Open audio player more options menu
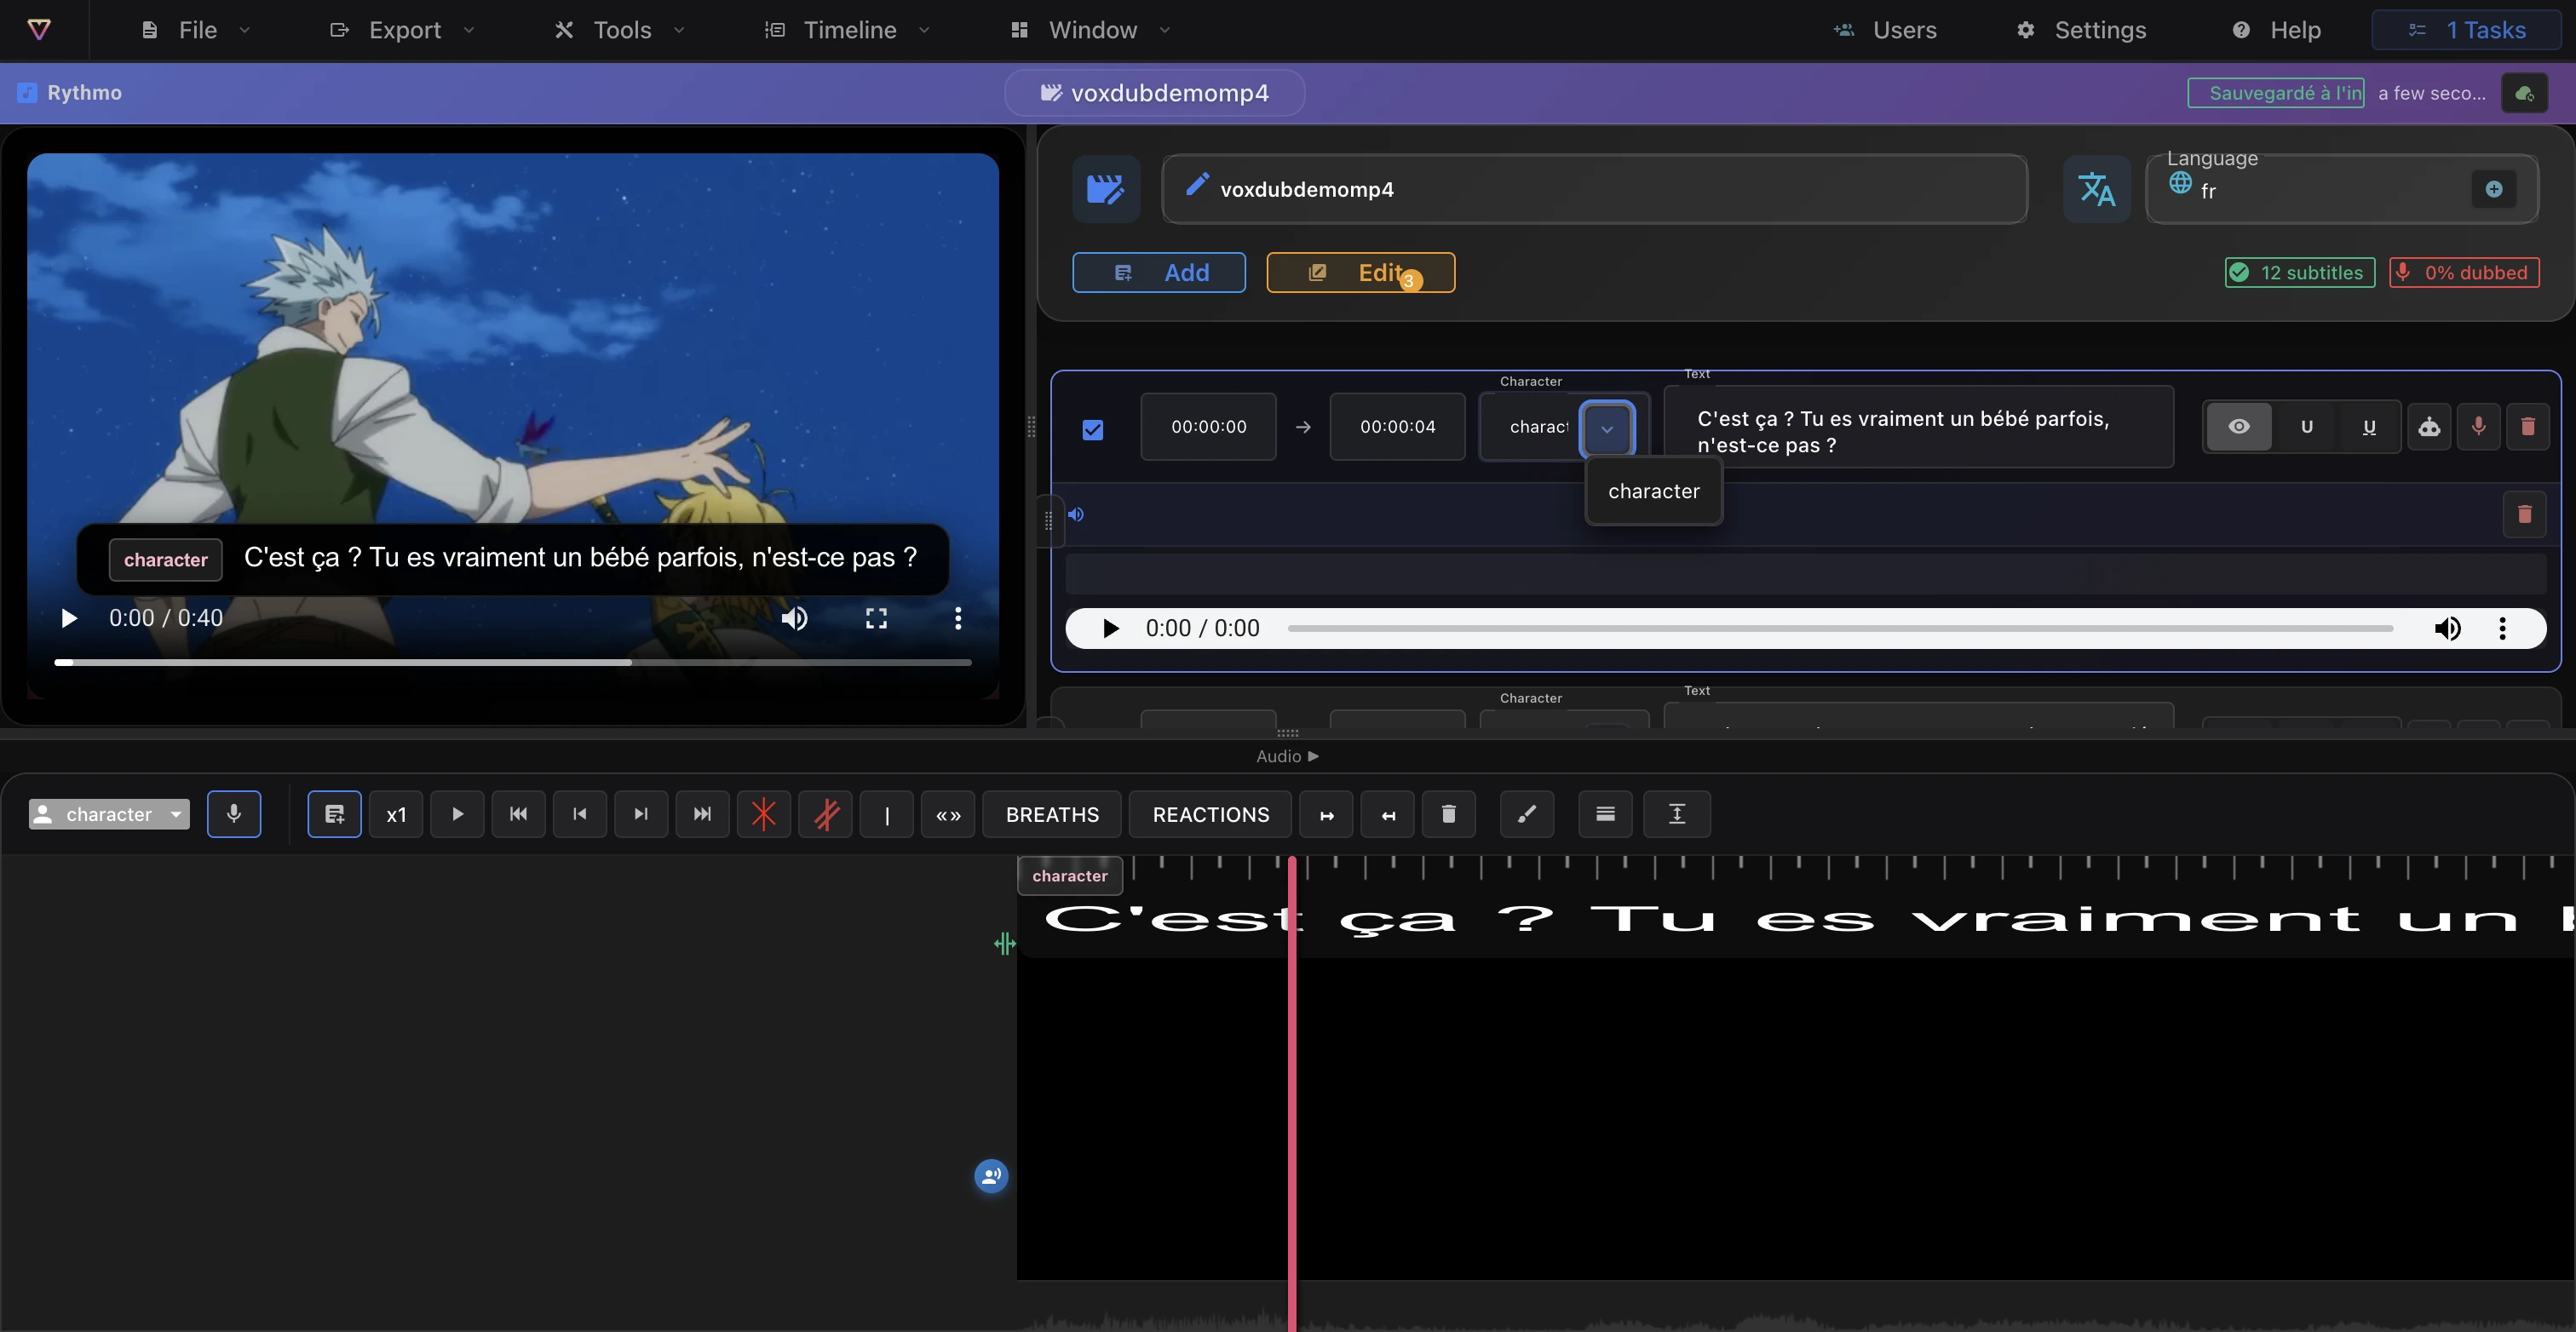2576x1332 pixels. click(2503, 628)
